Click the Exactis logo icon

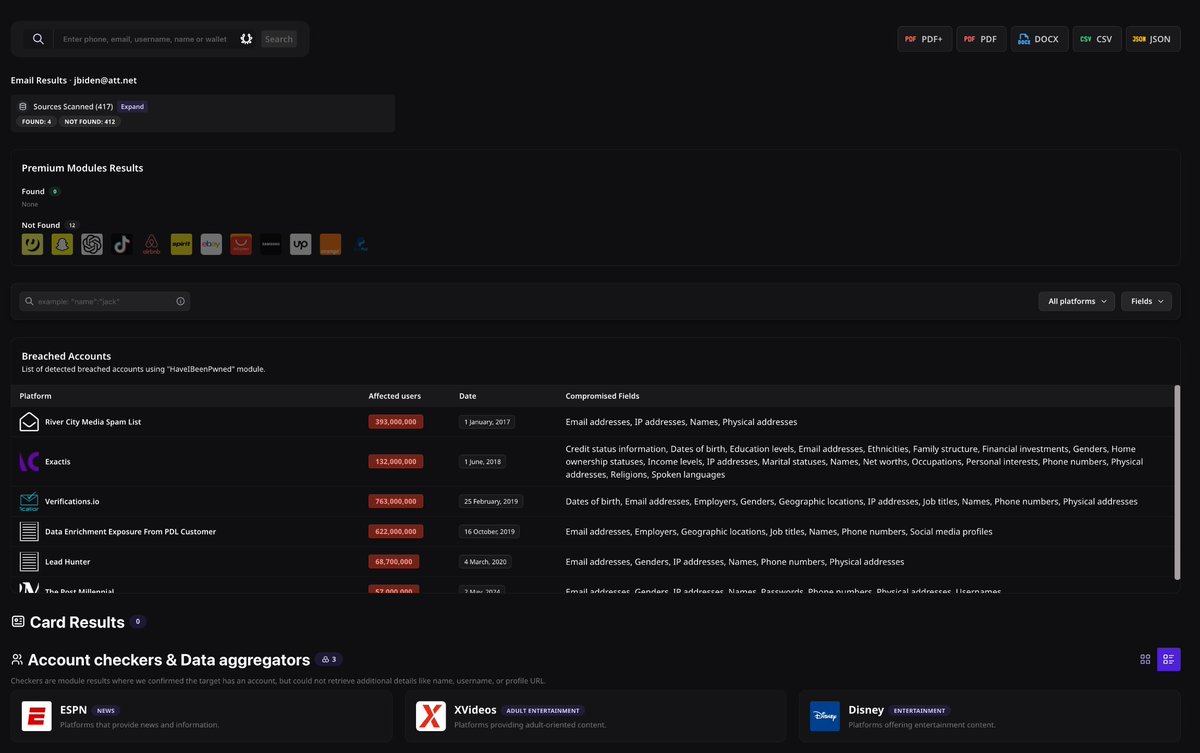(29, 462)
